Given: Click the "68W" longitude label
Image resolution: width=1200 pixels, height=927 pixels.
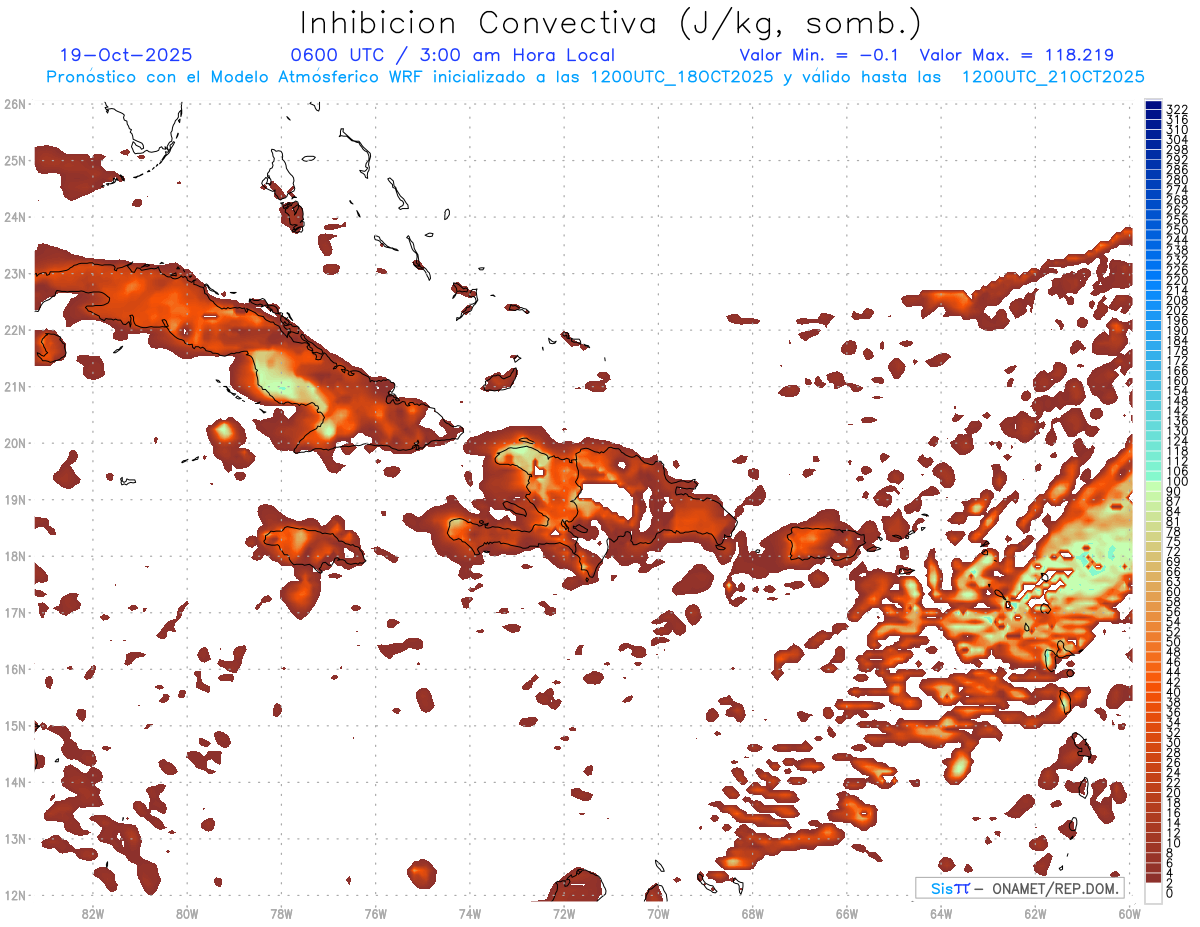Looking at the screenshot, I should pyautogui.click(x=752, y=913).
